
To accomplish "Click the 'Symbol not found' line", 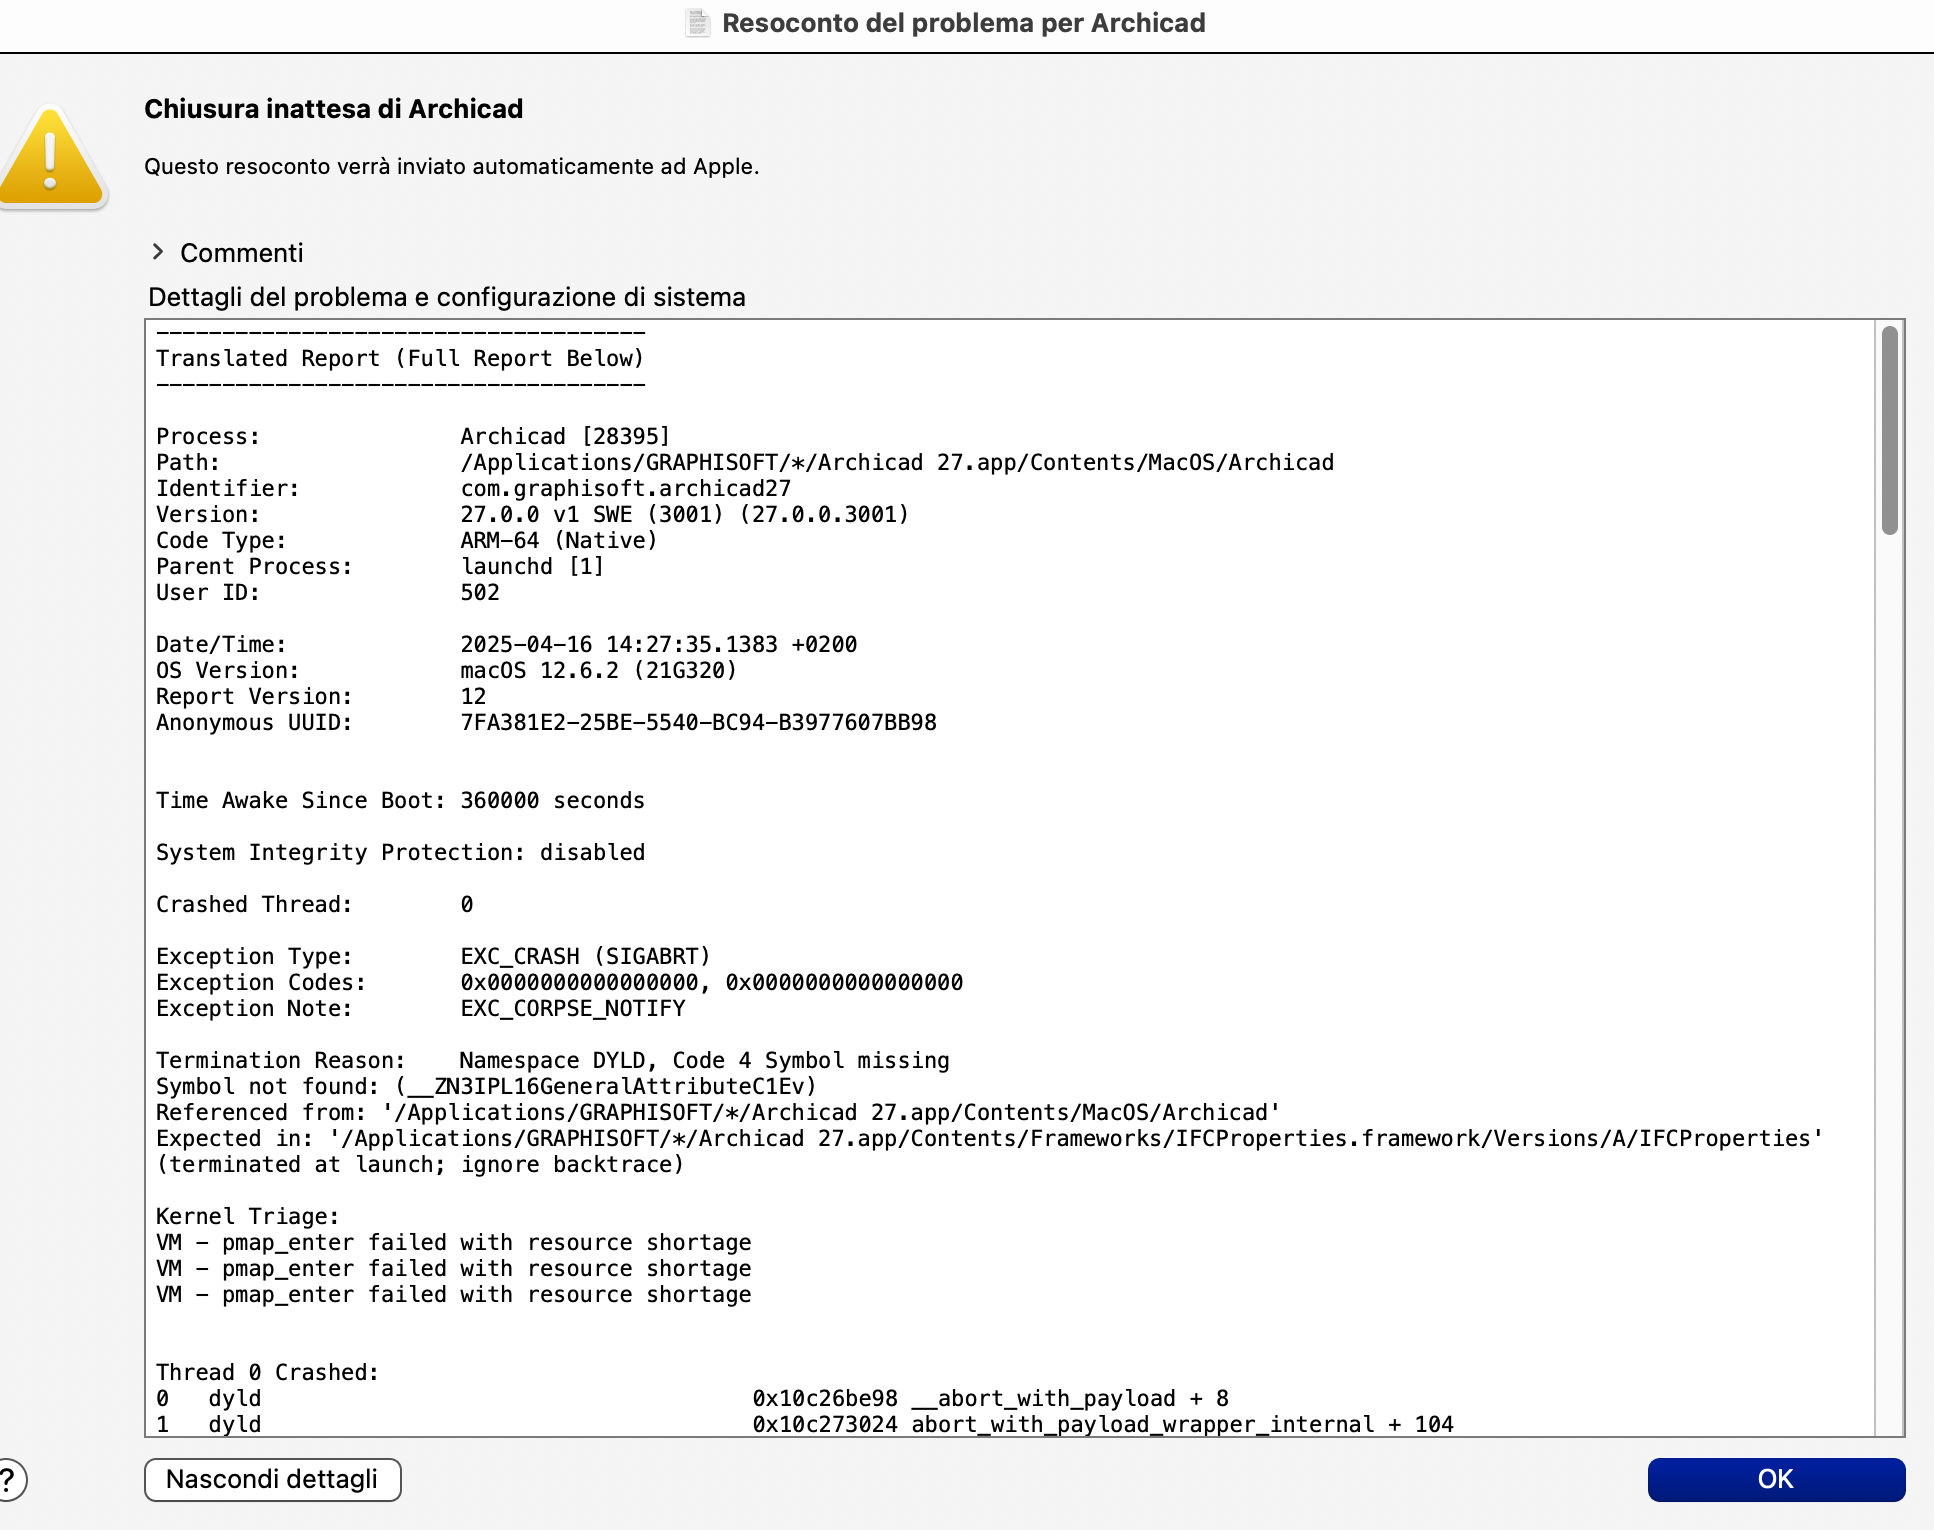I will click(x=486, y=1086).
